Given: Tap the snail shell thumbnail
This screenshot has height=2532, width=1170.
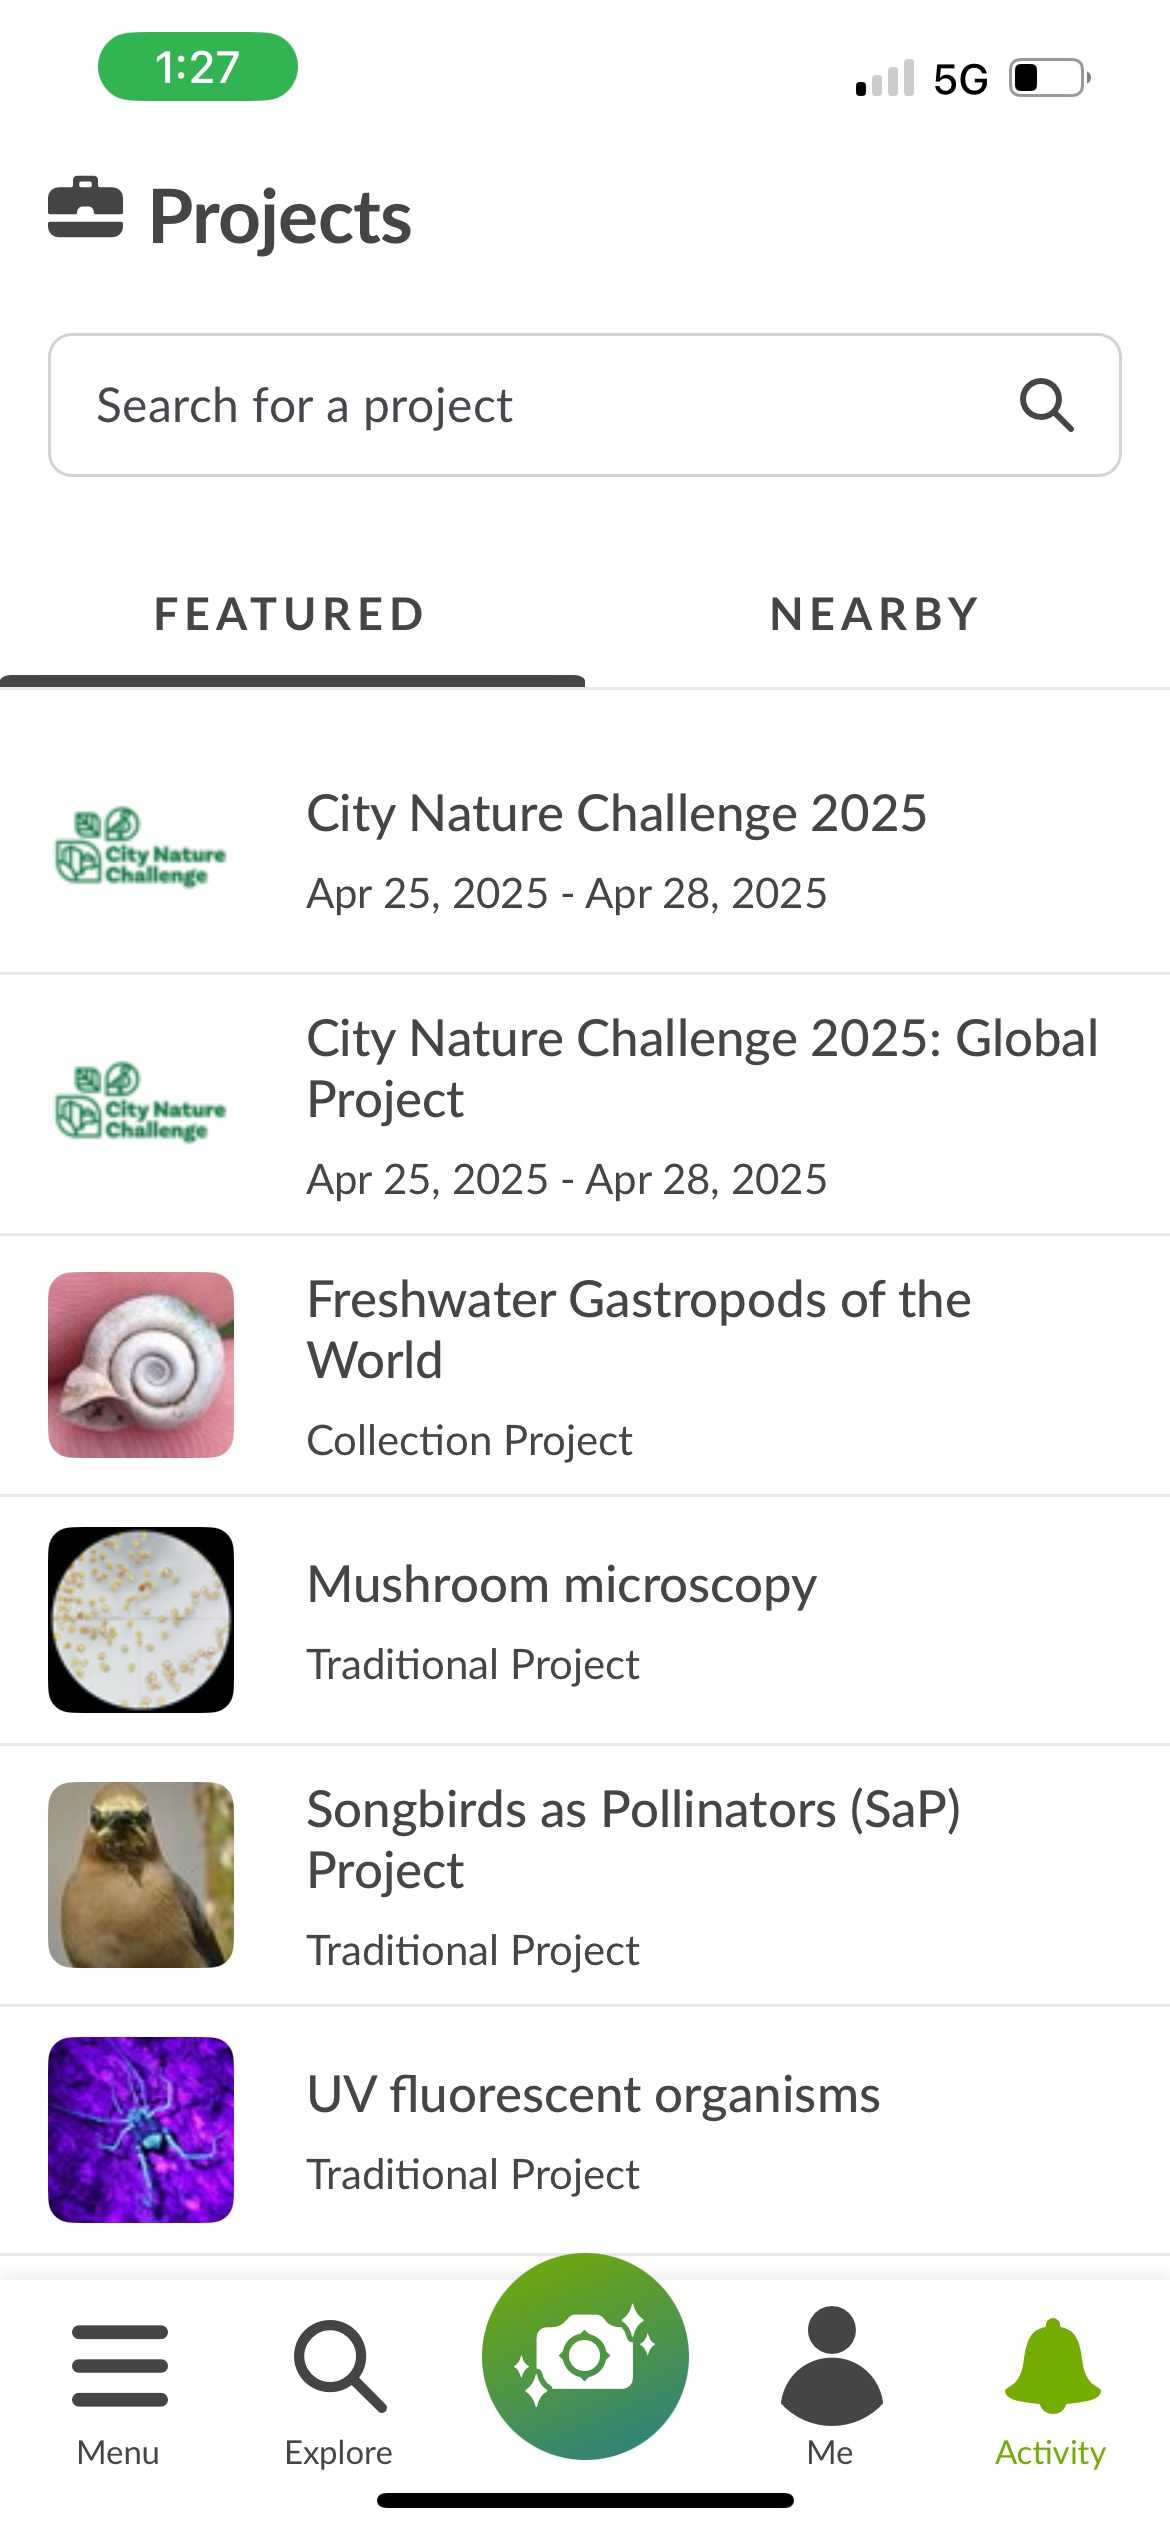Looking at the screenshot, I should tap(141, 1365).
